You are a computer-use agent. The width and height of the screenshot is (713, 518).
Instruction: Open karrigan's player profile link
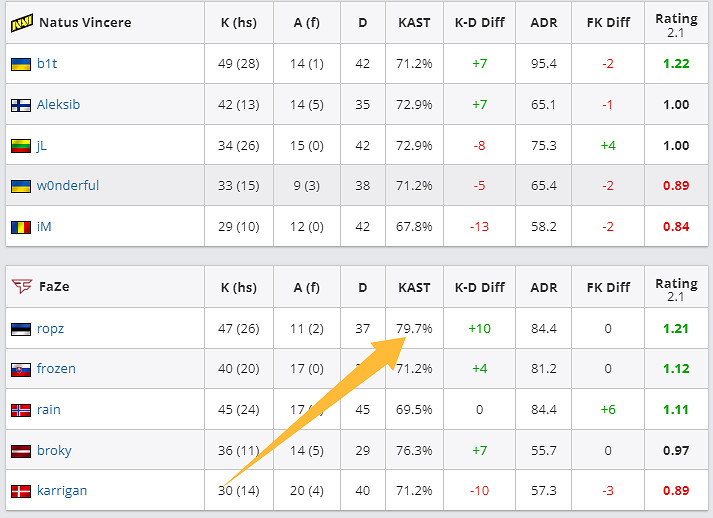[62, 491]
